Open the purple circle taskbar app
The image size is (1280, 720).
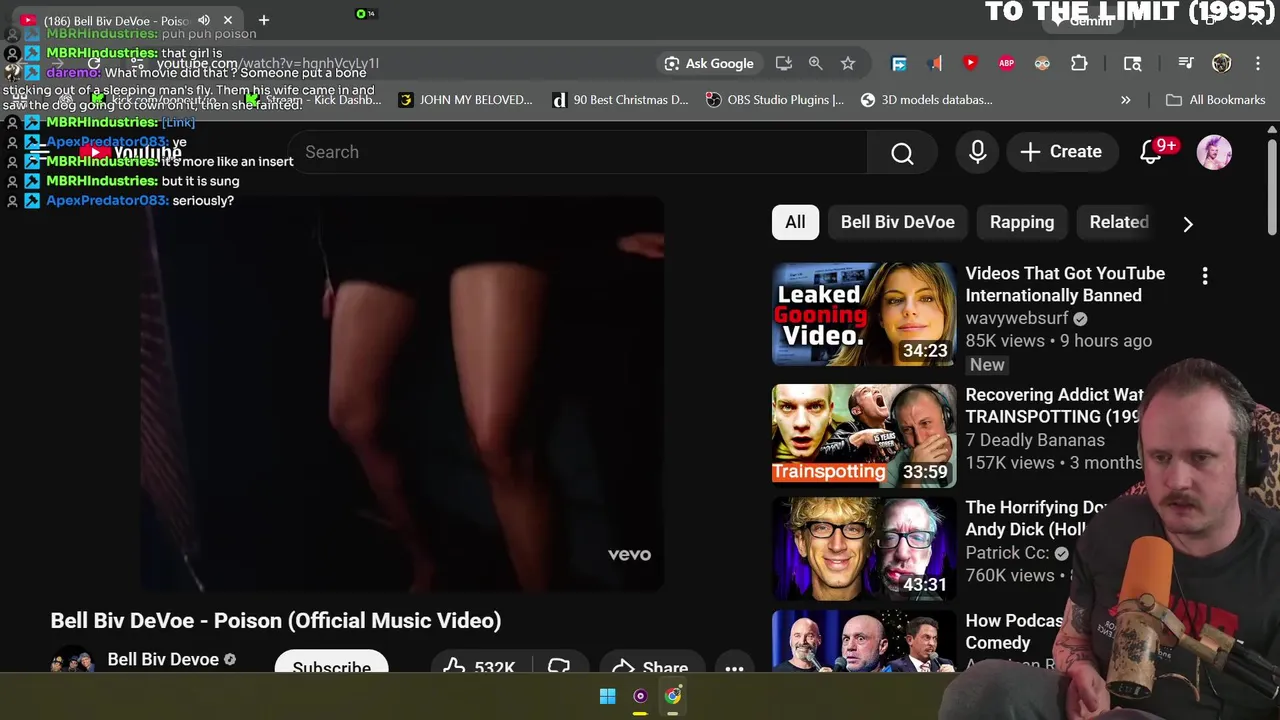pyautogui.click(x=640, y=696)
